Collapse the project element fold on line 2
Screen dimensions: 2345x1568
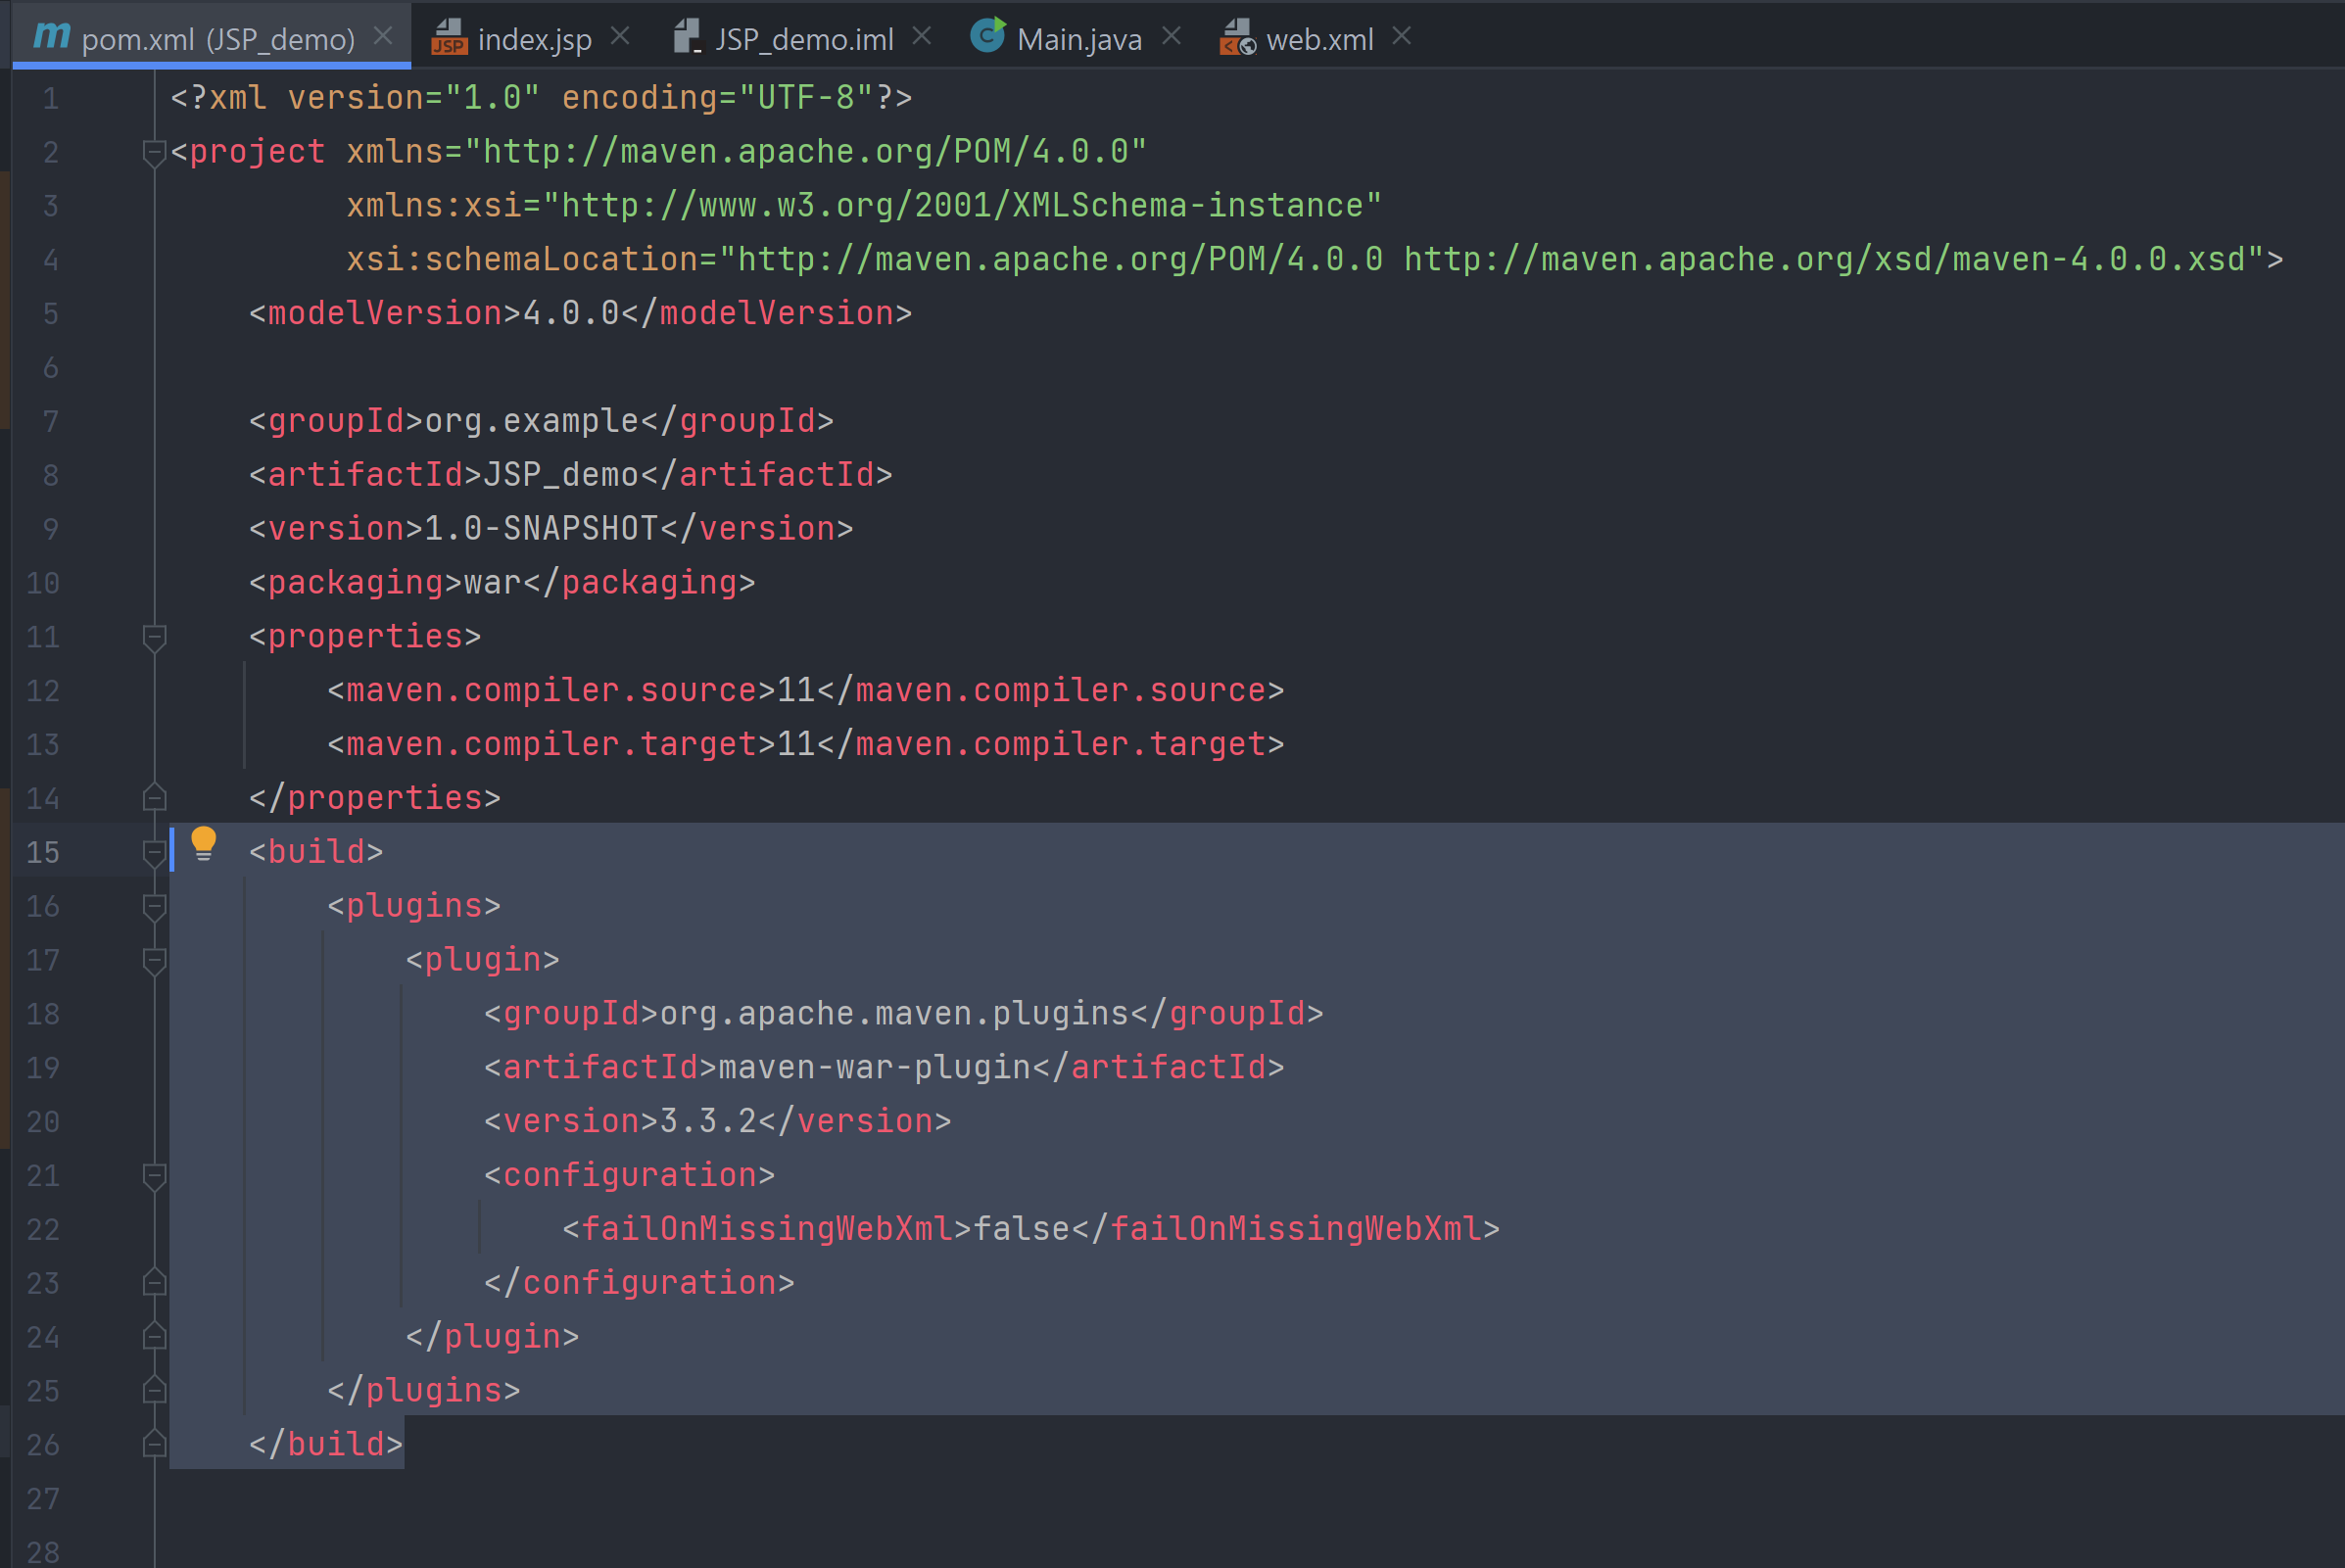tap(154, 153)
